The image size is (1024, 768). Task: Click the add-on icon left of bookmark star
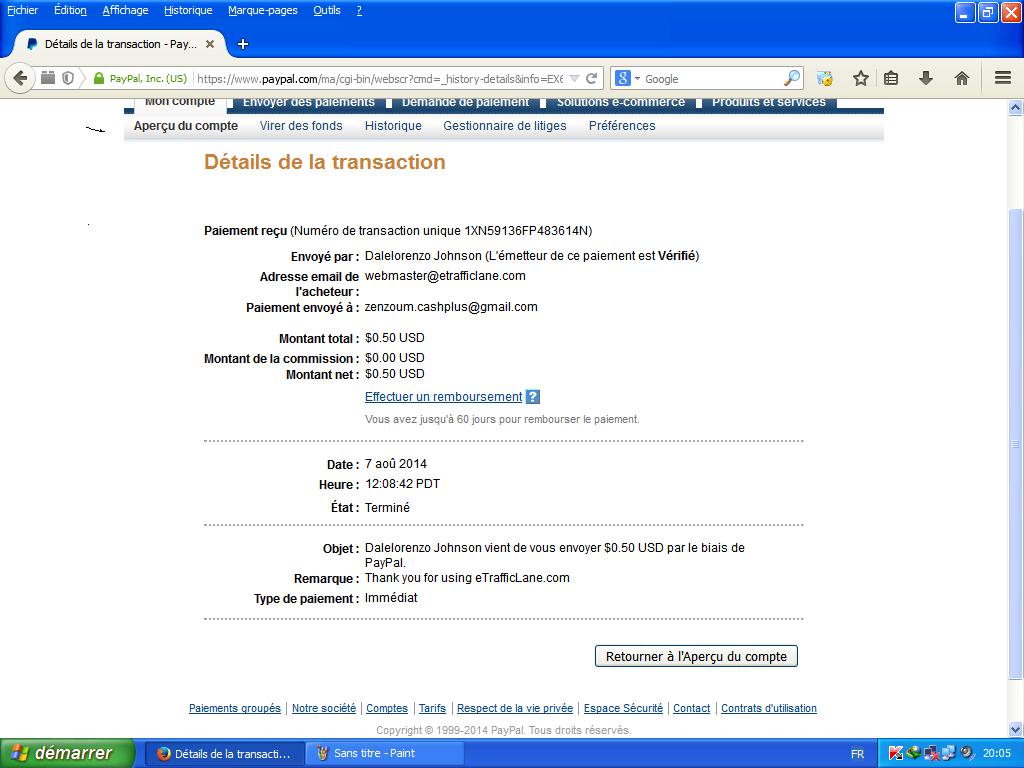pyautogui.click(x=825, y=78)
